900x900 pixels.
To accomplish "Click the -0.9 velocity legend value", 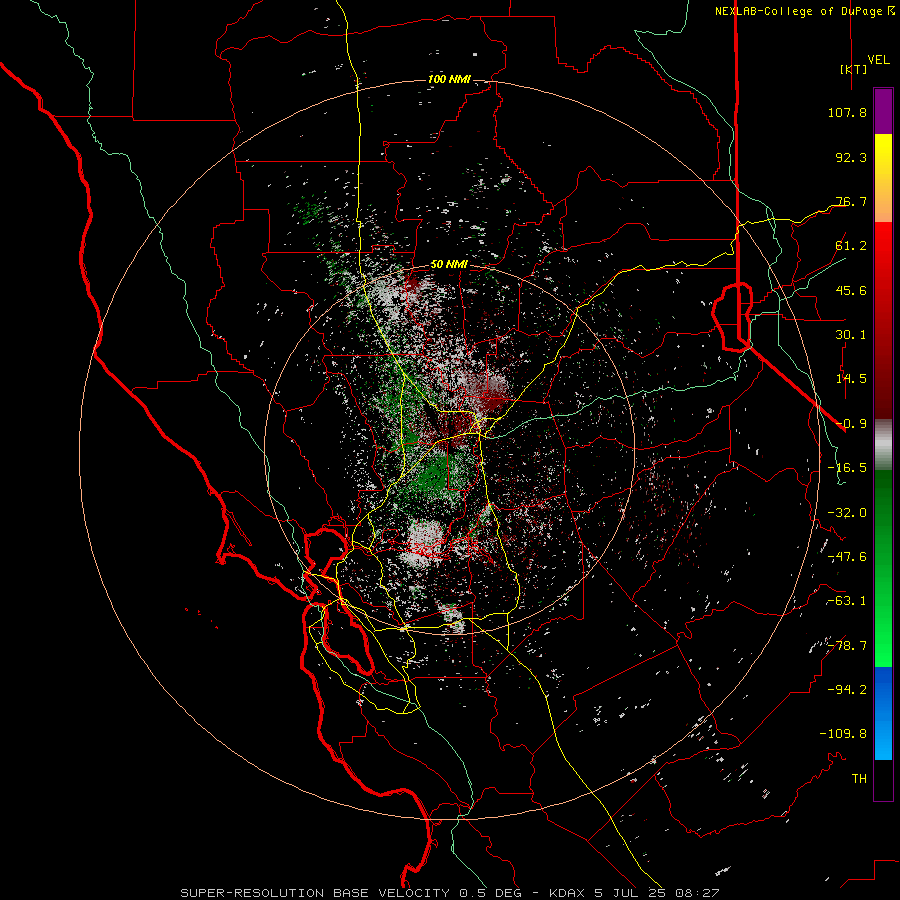I will pyautogui.click(x=851, y=424).
